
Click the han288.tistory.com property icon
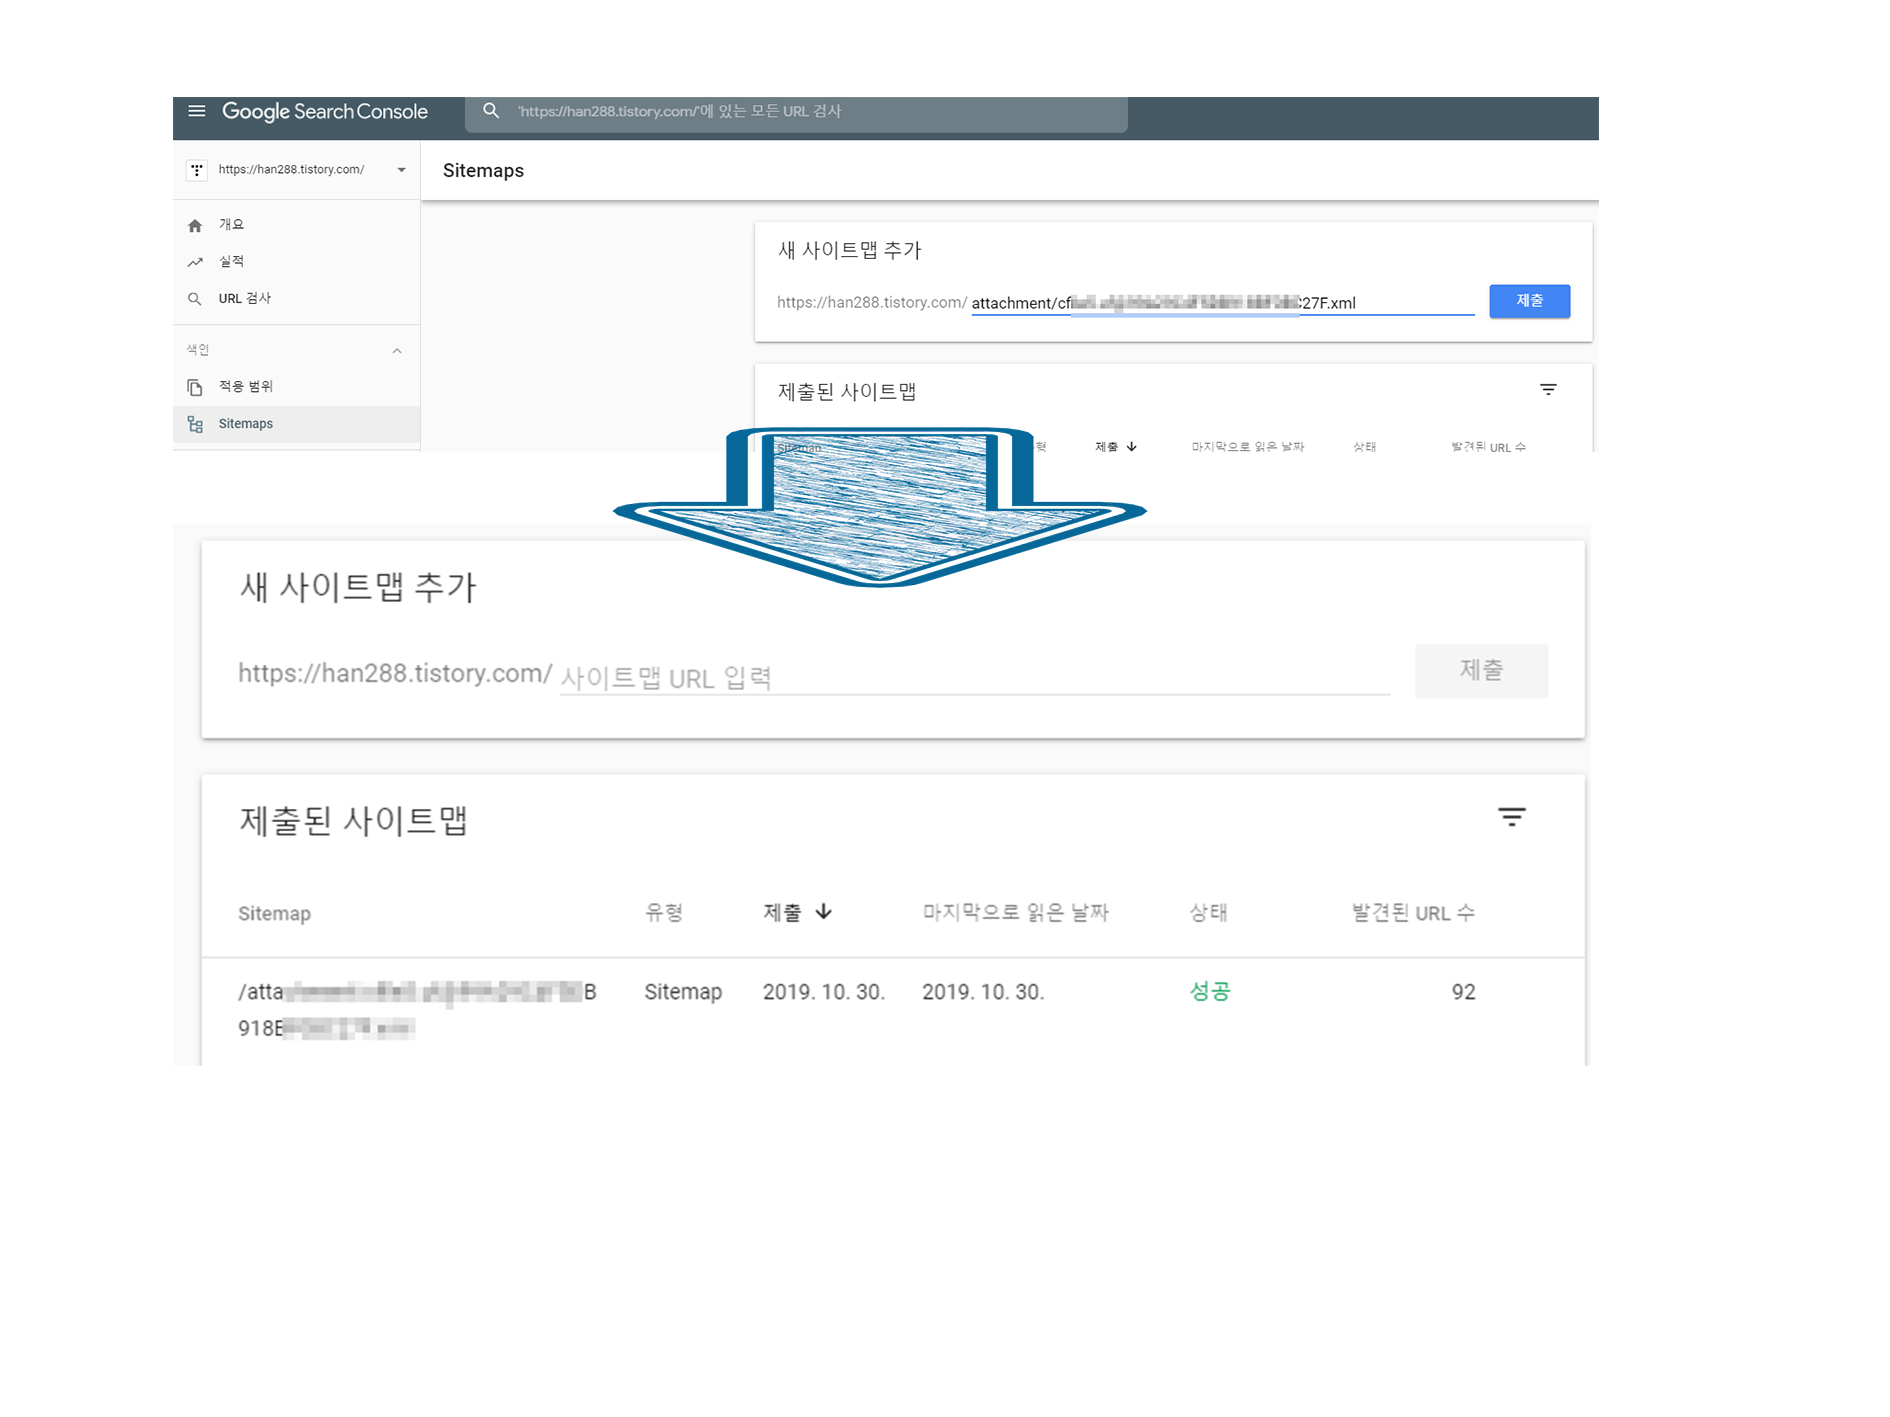point(197,170)
